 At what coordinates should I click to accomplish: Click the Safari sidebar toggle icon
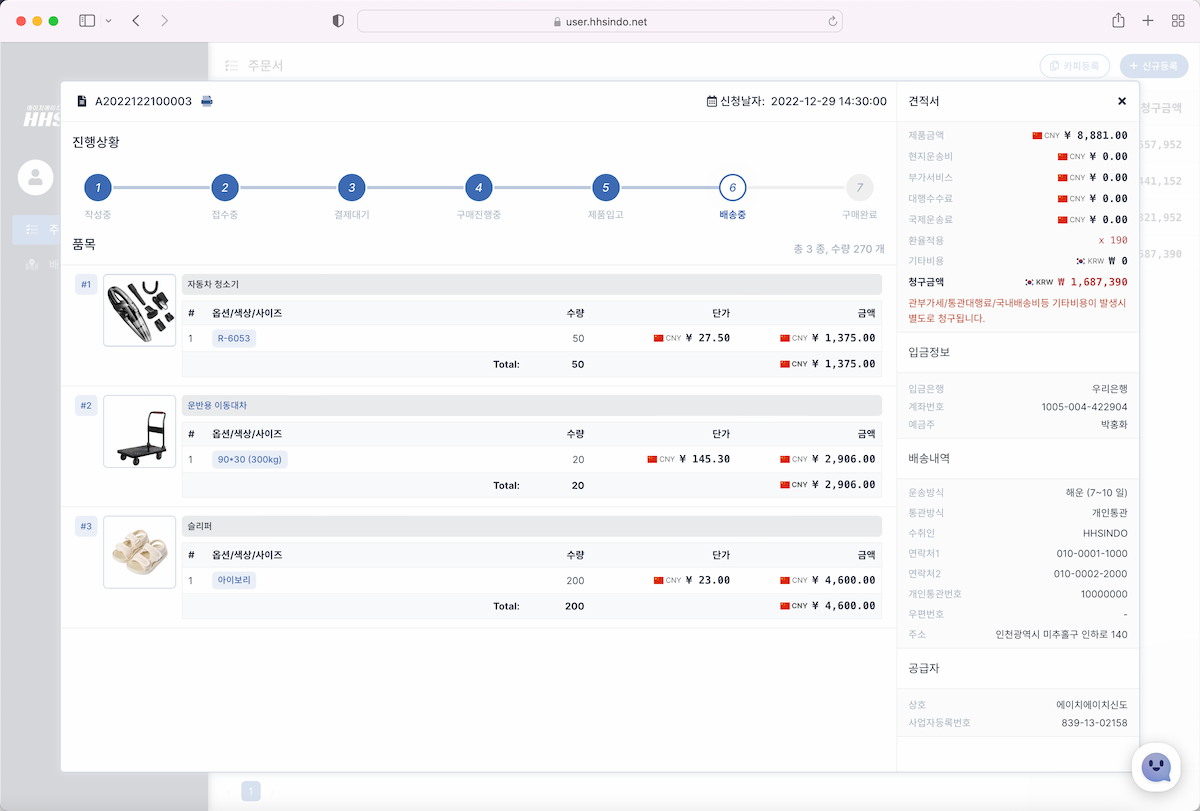point(87,21)
